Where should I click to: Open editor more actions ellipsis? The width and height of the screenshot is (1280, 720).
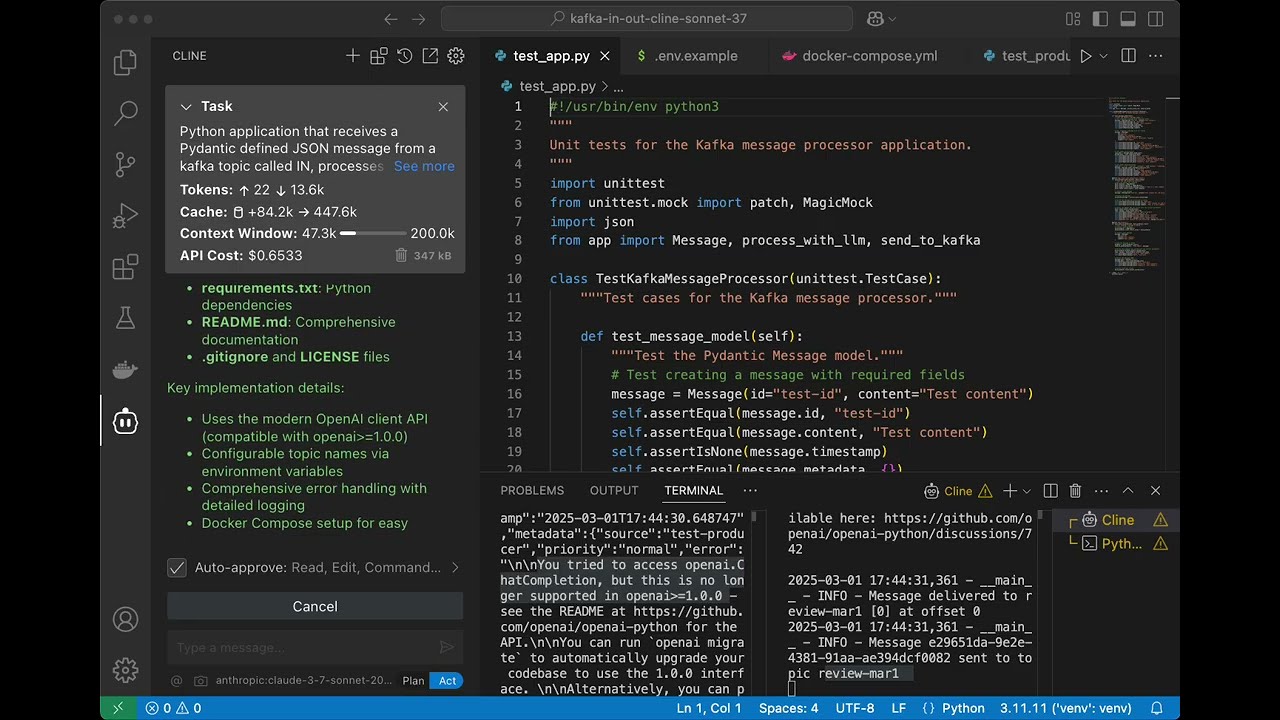pos(1155,56)
